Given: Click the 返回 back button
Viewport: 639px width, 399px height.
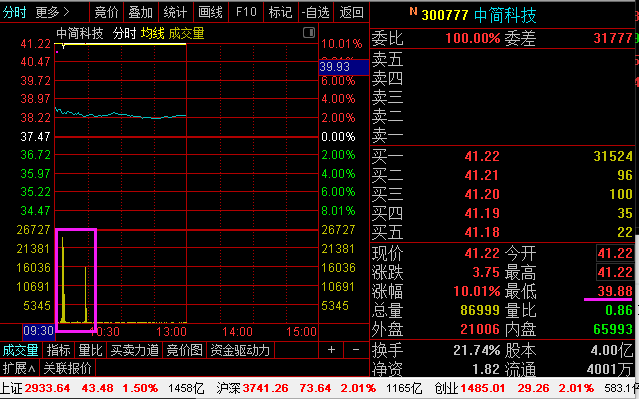Looking at the screenshot, I should pyautogui.click(x=351, y=12).
